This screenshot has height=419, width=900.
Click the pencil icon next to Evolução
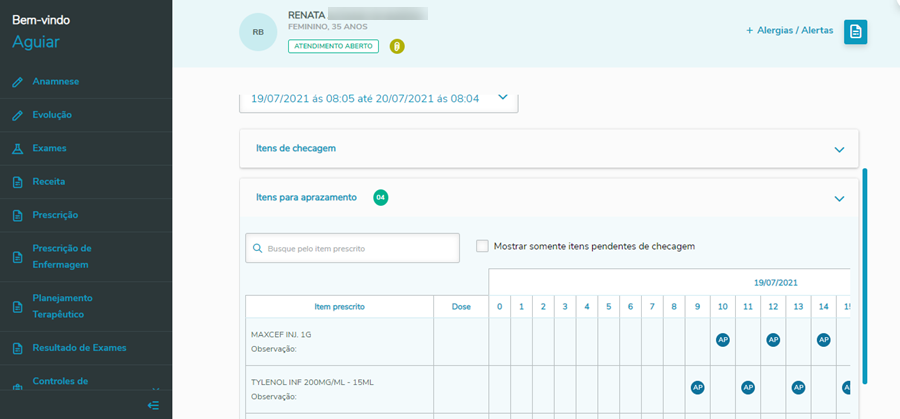(x=18, y=115)
